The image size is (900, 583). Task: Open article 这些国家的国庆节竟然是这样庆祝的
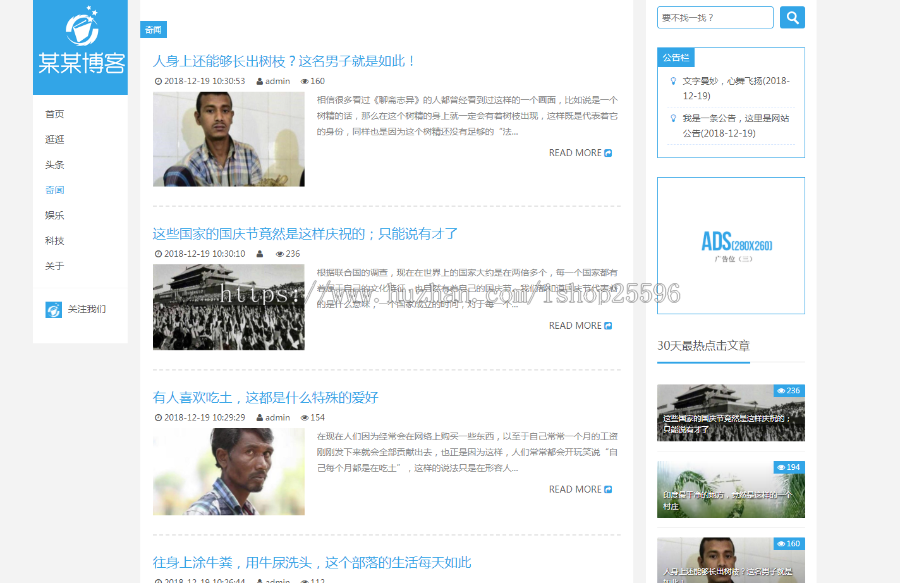305,234
